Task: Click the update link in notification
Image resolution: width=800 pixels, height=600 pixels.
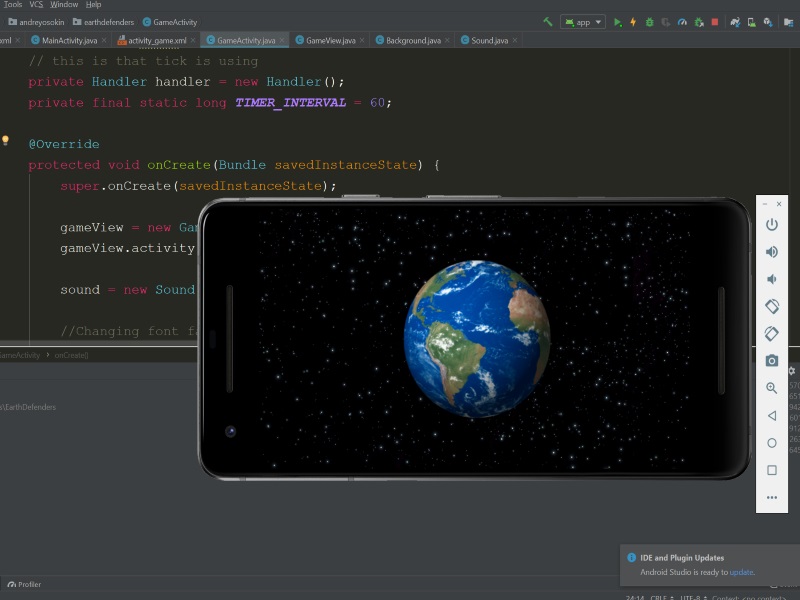Action: (741, 572)
